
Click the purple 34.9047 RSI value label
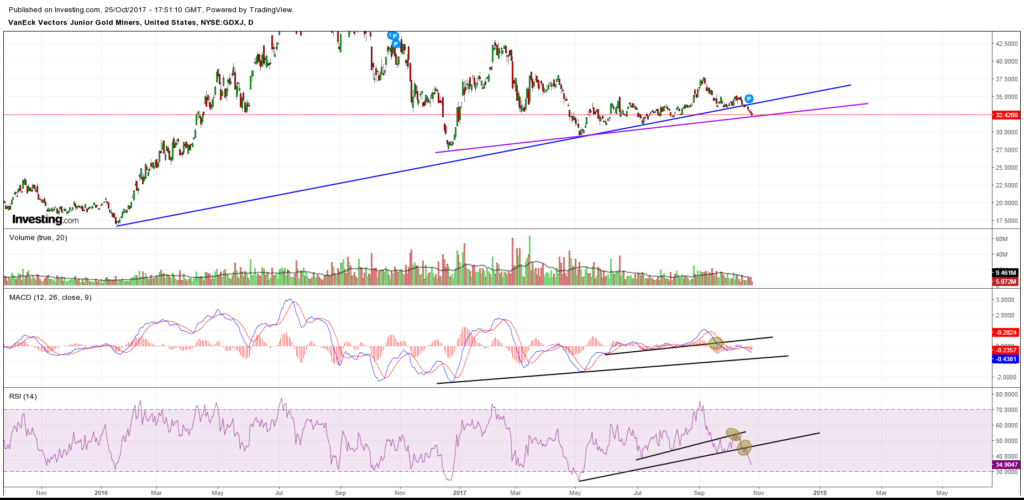pyautogui.click(x=1006, y=464)
